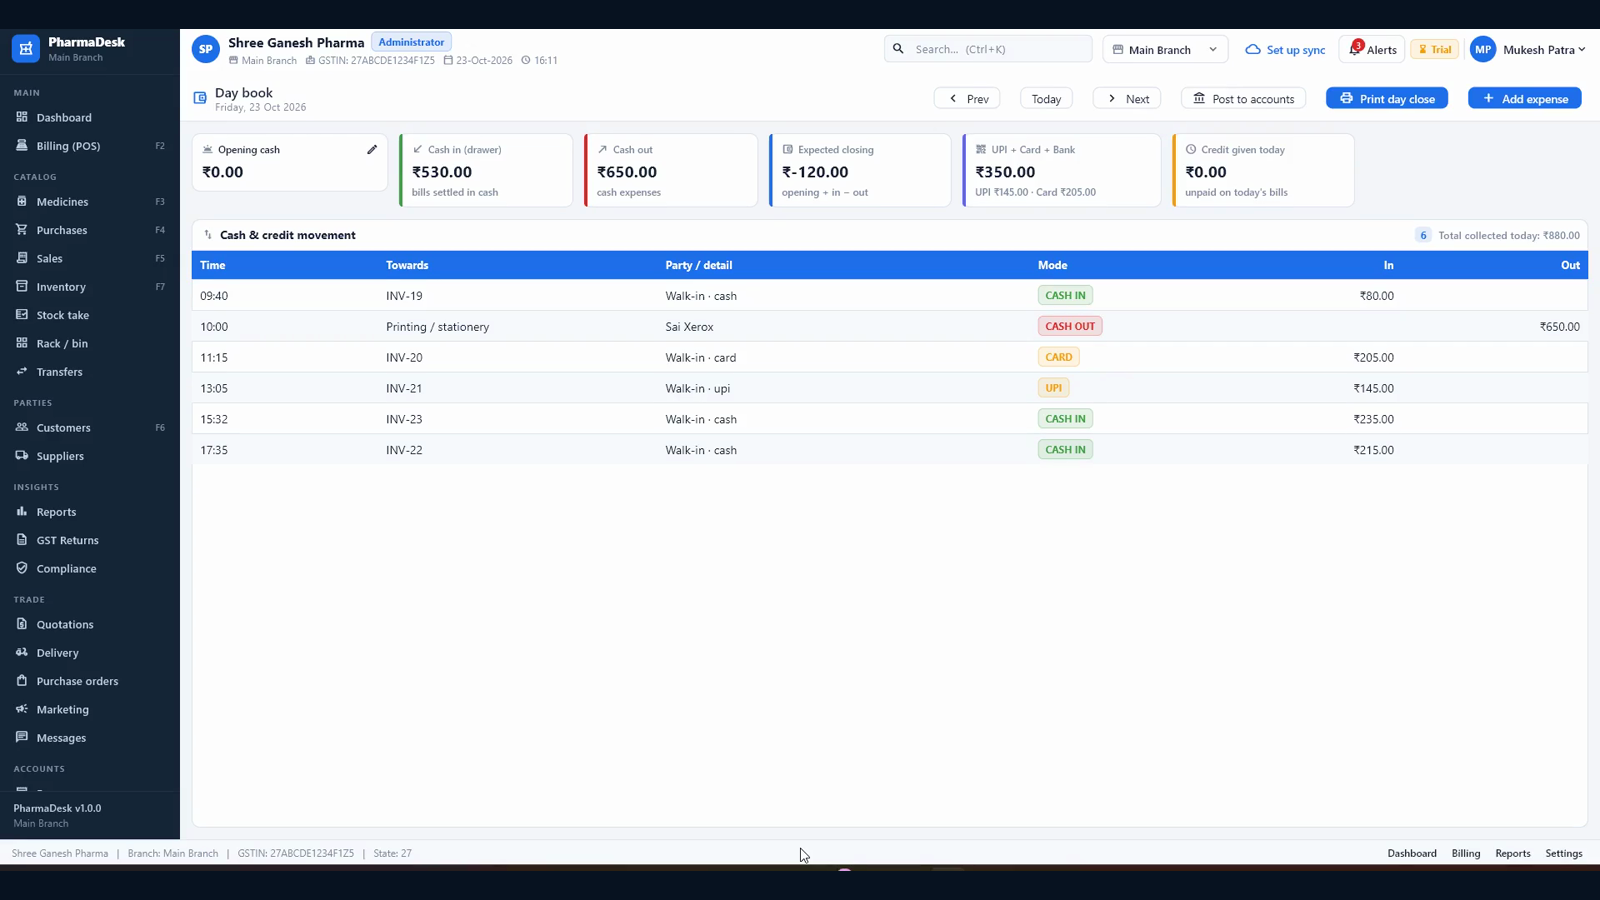Click the UPI mode badge for INV-21

tap(1054, 388)
